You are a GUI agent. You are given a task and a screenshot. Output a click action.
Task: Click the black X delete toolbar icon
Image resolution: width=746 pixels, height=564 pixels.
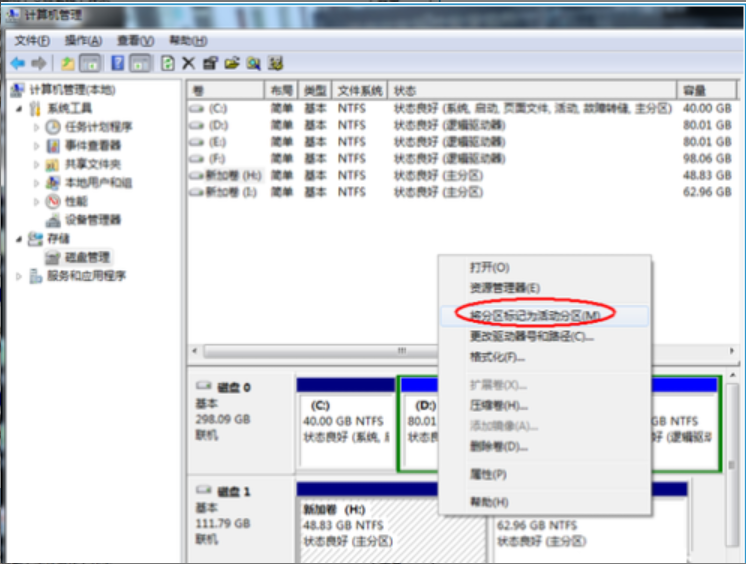tap(188, 63)
